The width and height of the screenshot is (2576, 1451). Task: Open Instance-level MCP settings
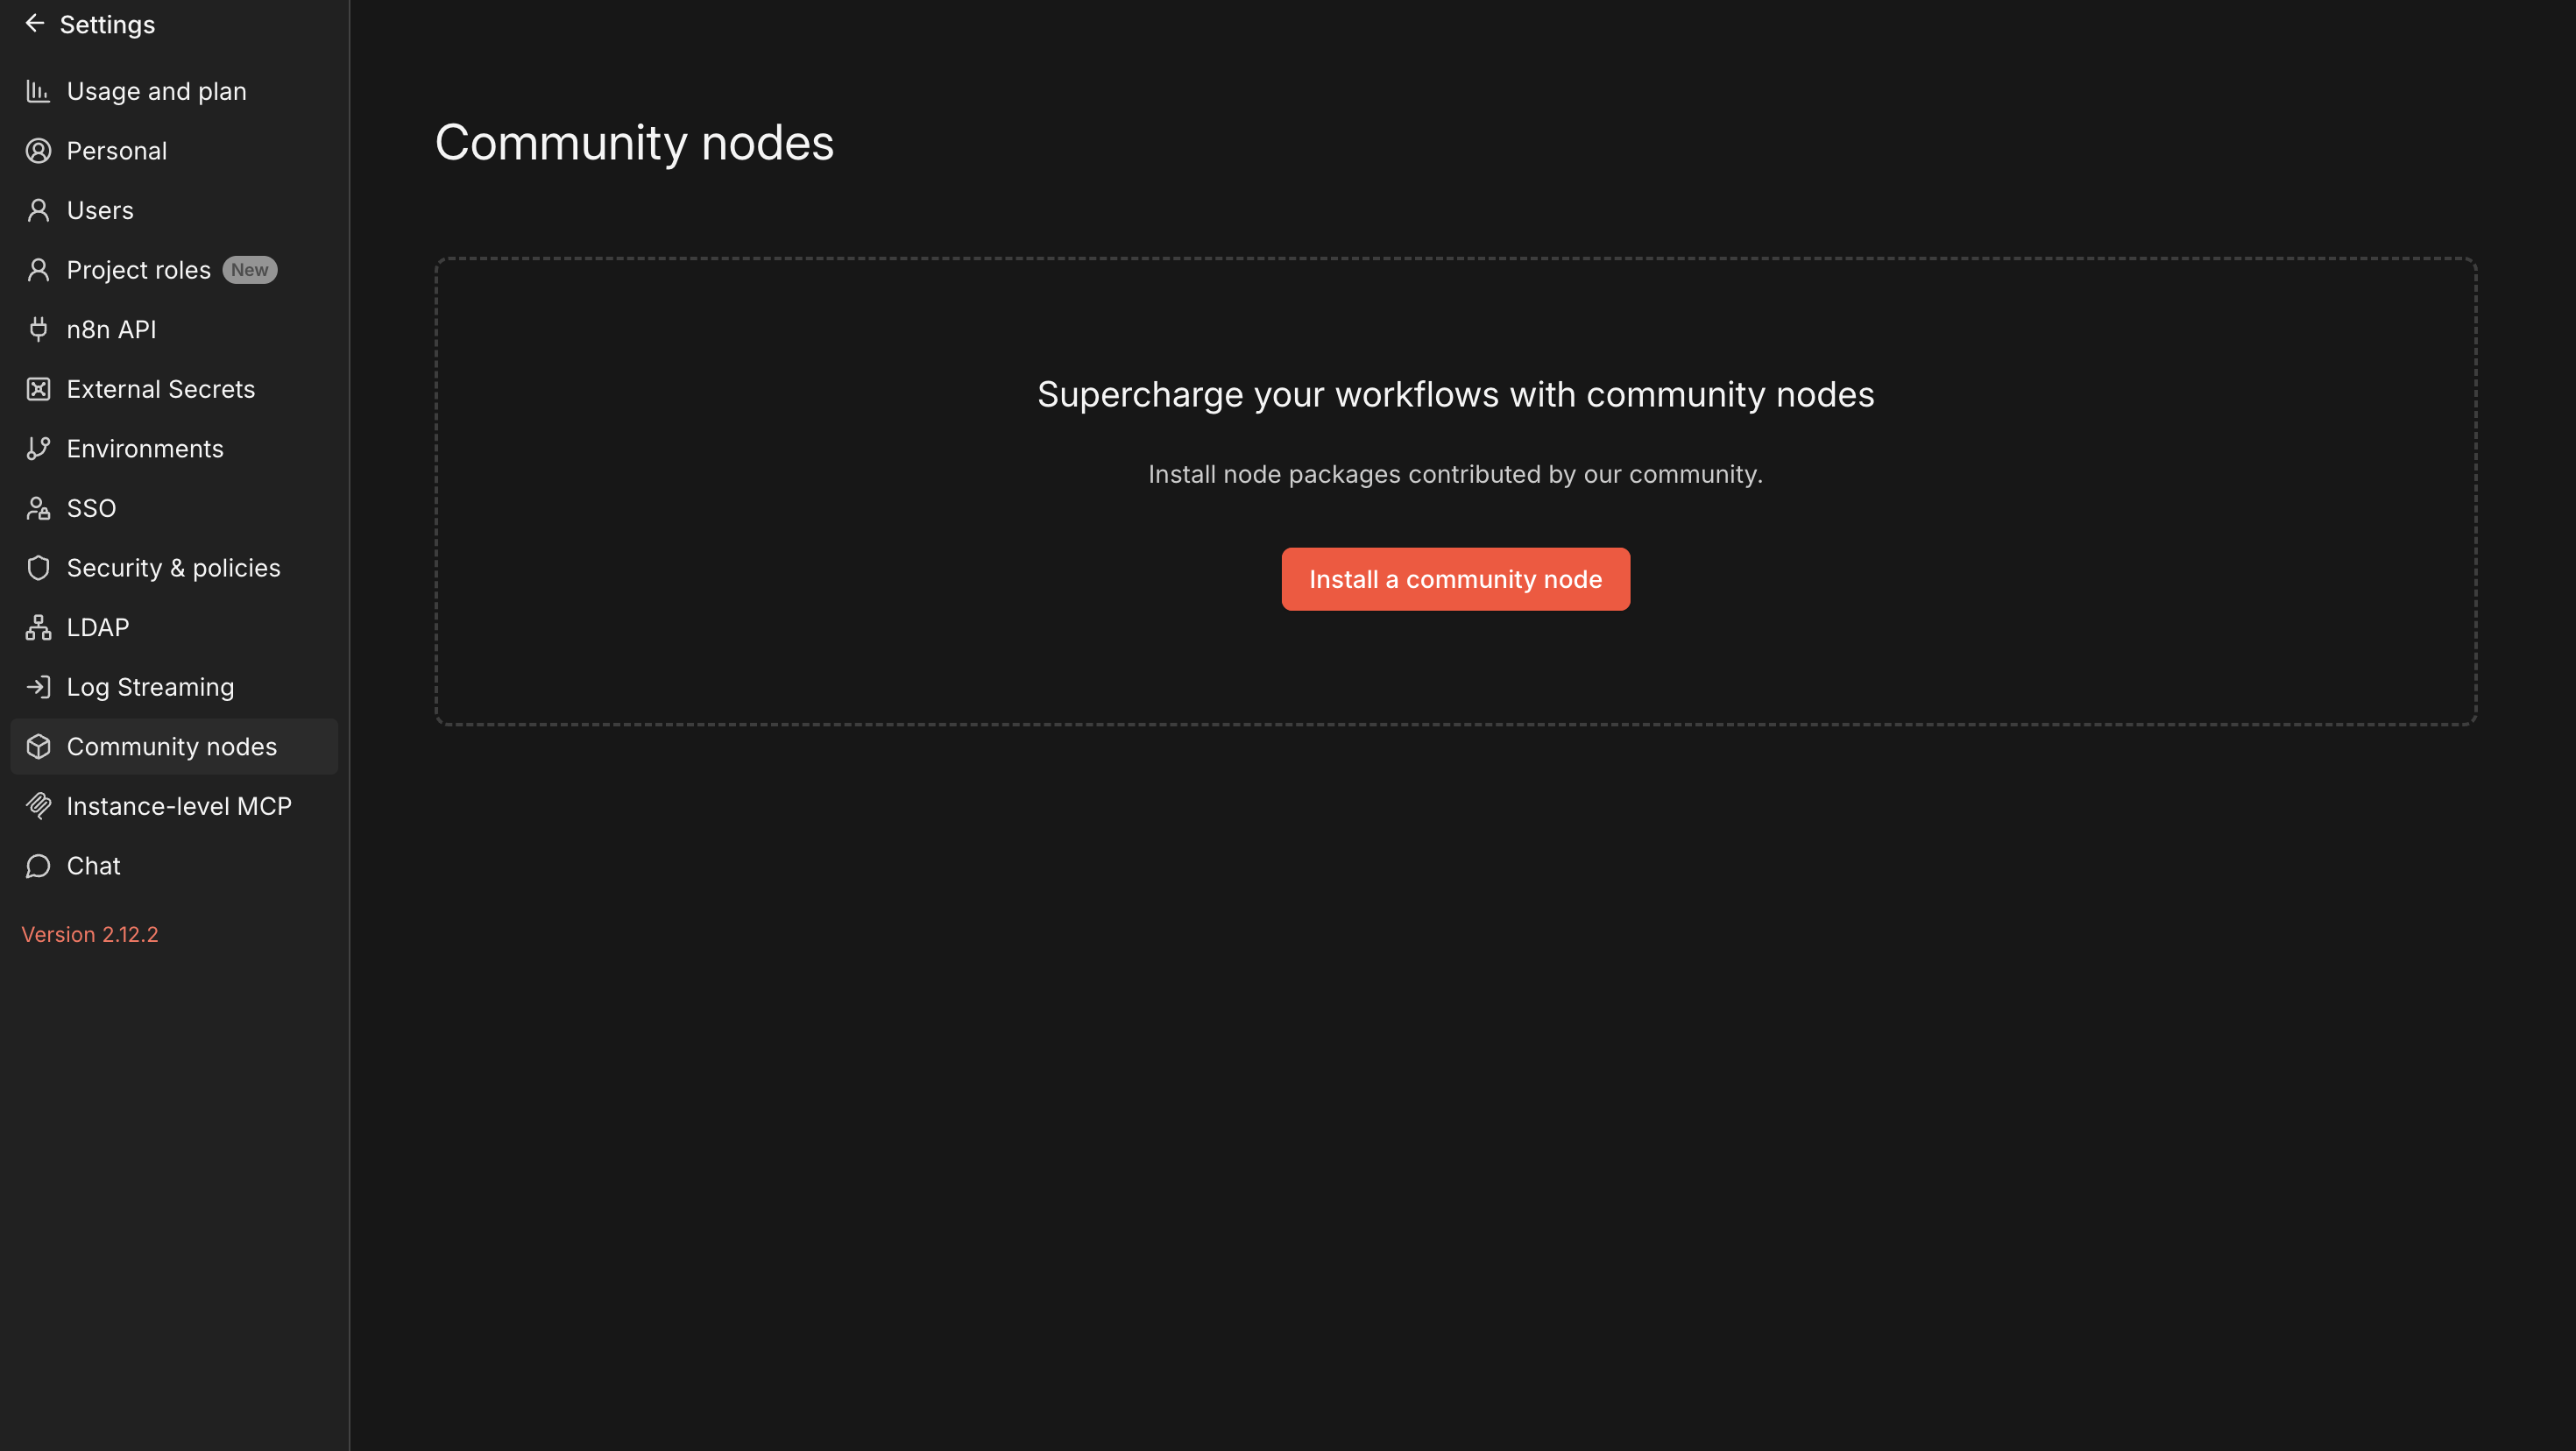coord(179,806)
